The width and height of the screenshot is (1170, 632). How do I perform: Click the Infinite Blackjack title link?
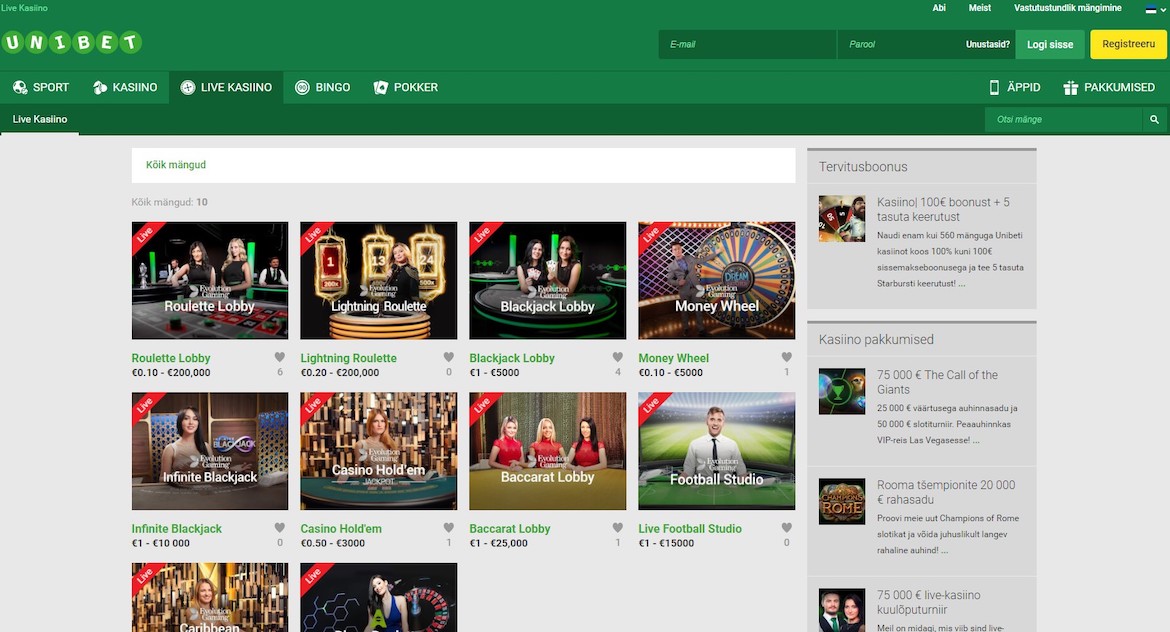tap(177, 528)
